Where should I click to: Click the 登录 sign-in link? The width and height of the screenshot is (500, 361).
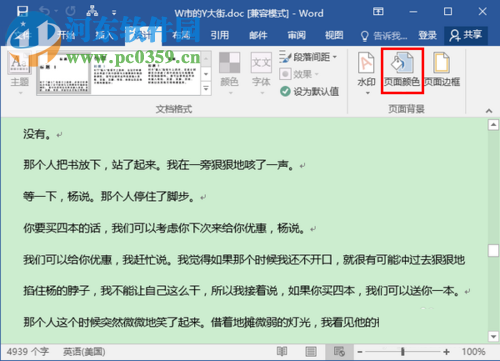428,35
